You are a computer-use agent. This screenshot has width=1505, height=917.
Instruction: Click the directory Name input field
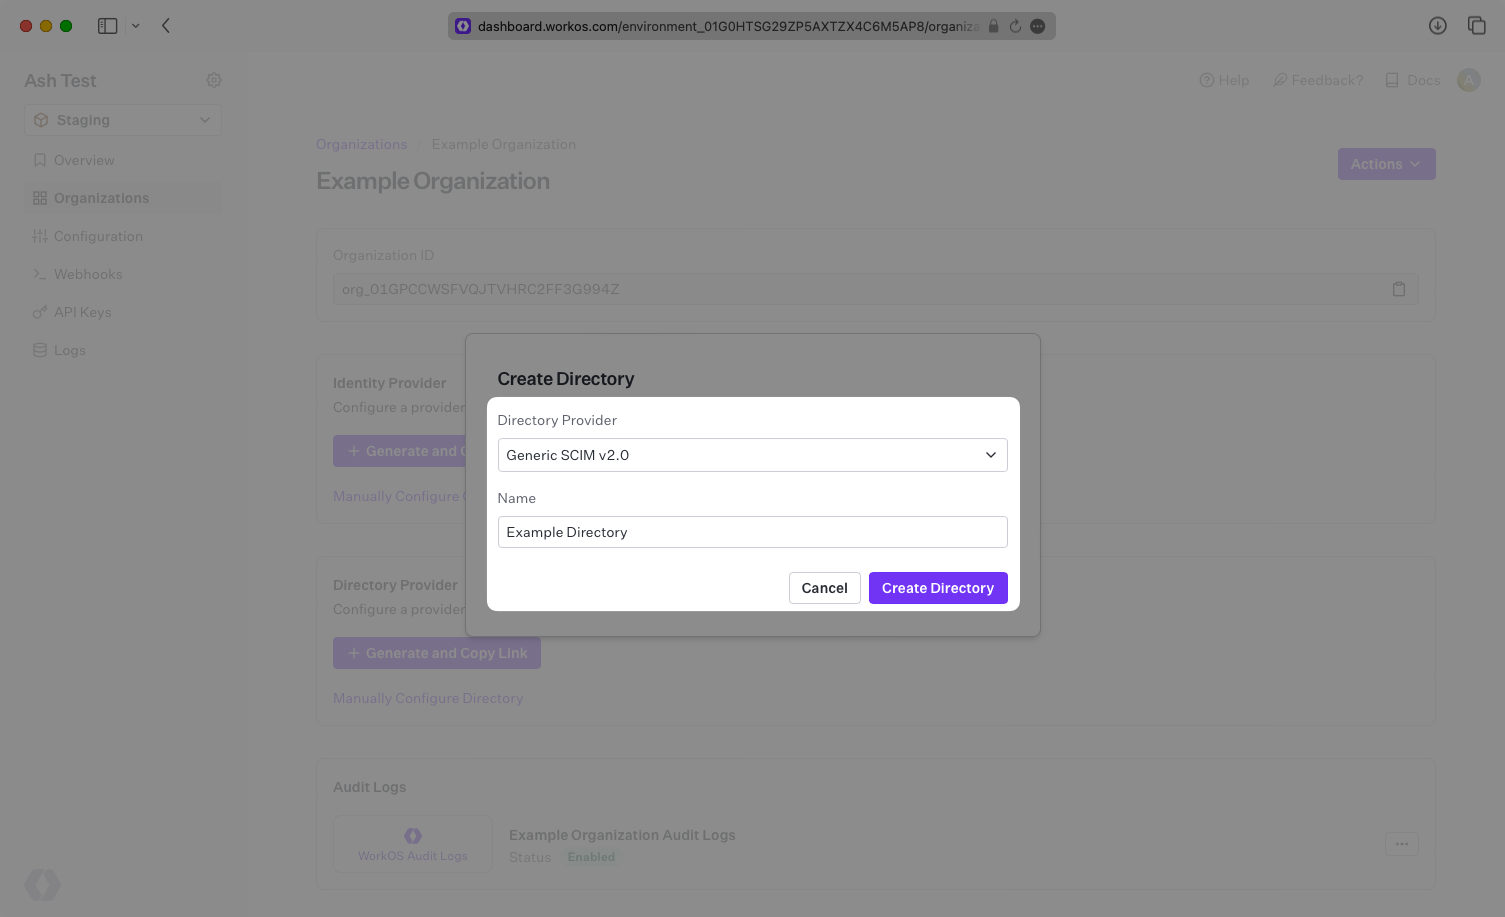click(752, 532)
